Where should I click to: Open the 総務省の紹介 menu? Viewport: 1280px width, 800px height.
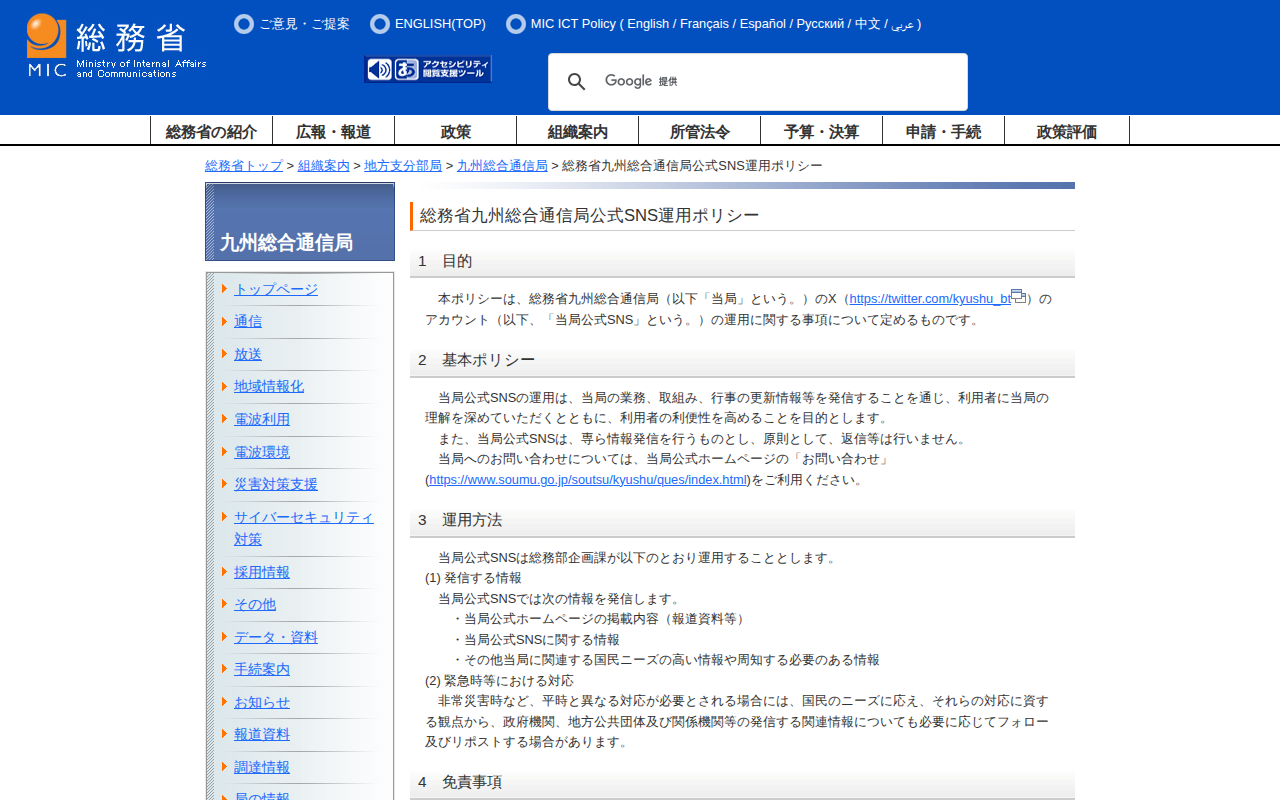coord(211,131)
